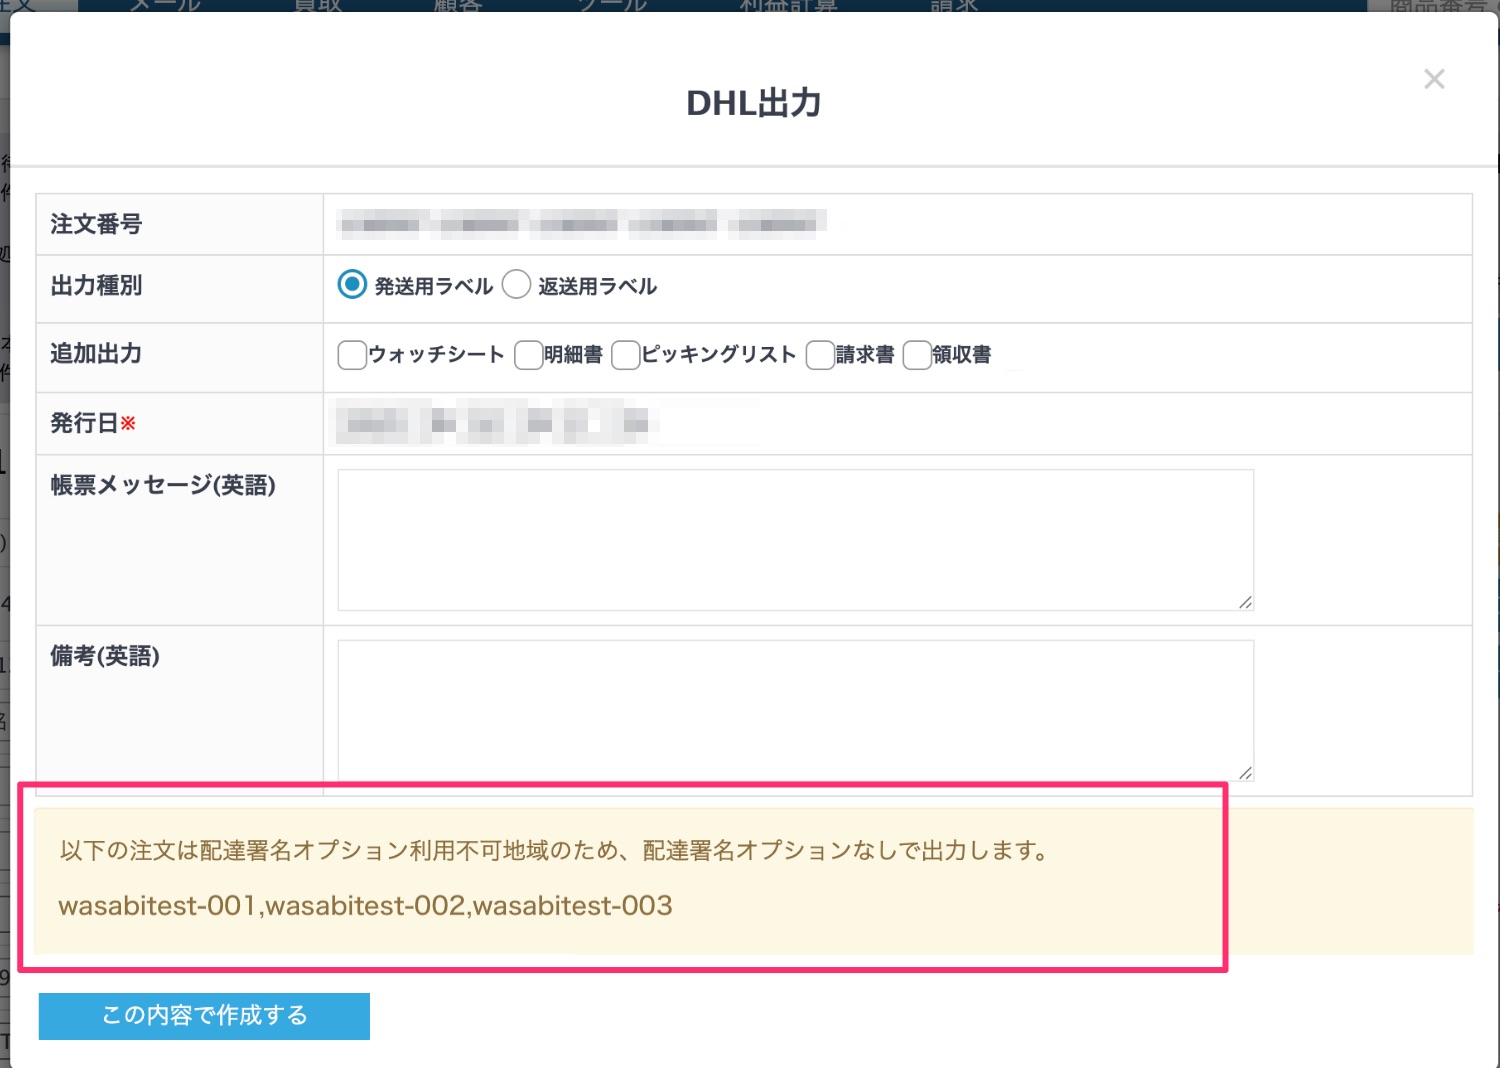Enable the 領収書 checkbox
The height and width of the screenshot is (1068, 1500).
pos(917,355)
